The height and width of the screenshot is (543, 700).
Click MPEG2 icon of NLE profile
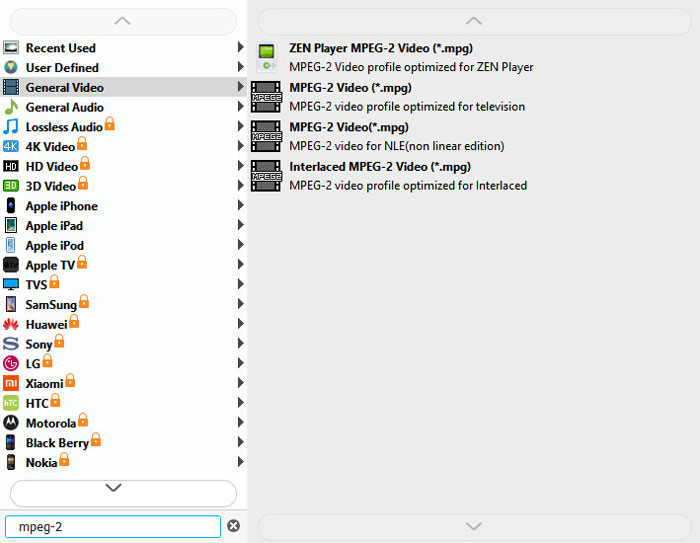(266, 136)
